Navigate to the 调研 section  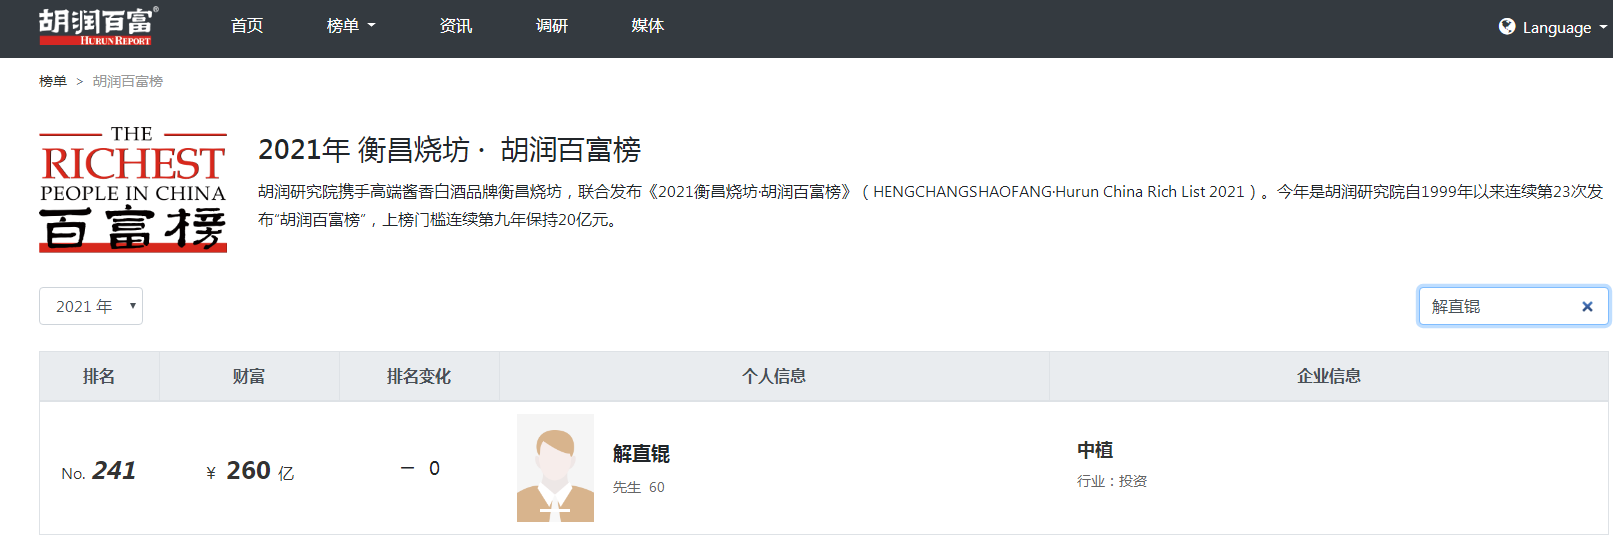pos(551,26)
